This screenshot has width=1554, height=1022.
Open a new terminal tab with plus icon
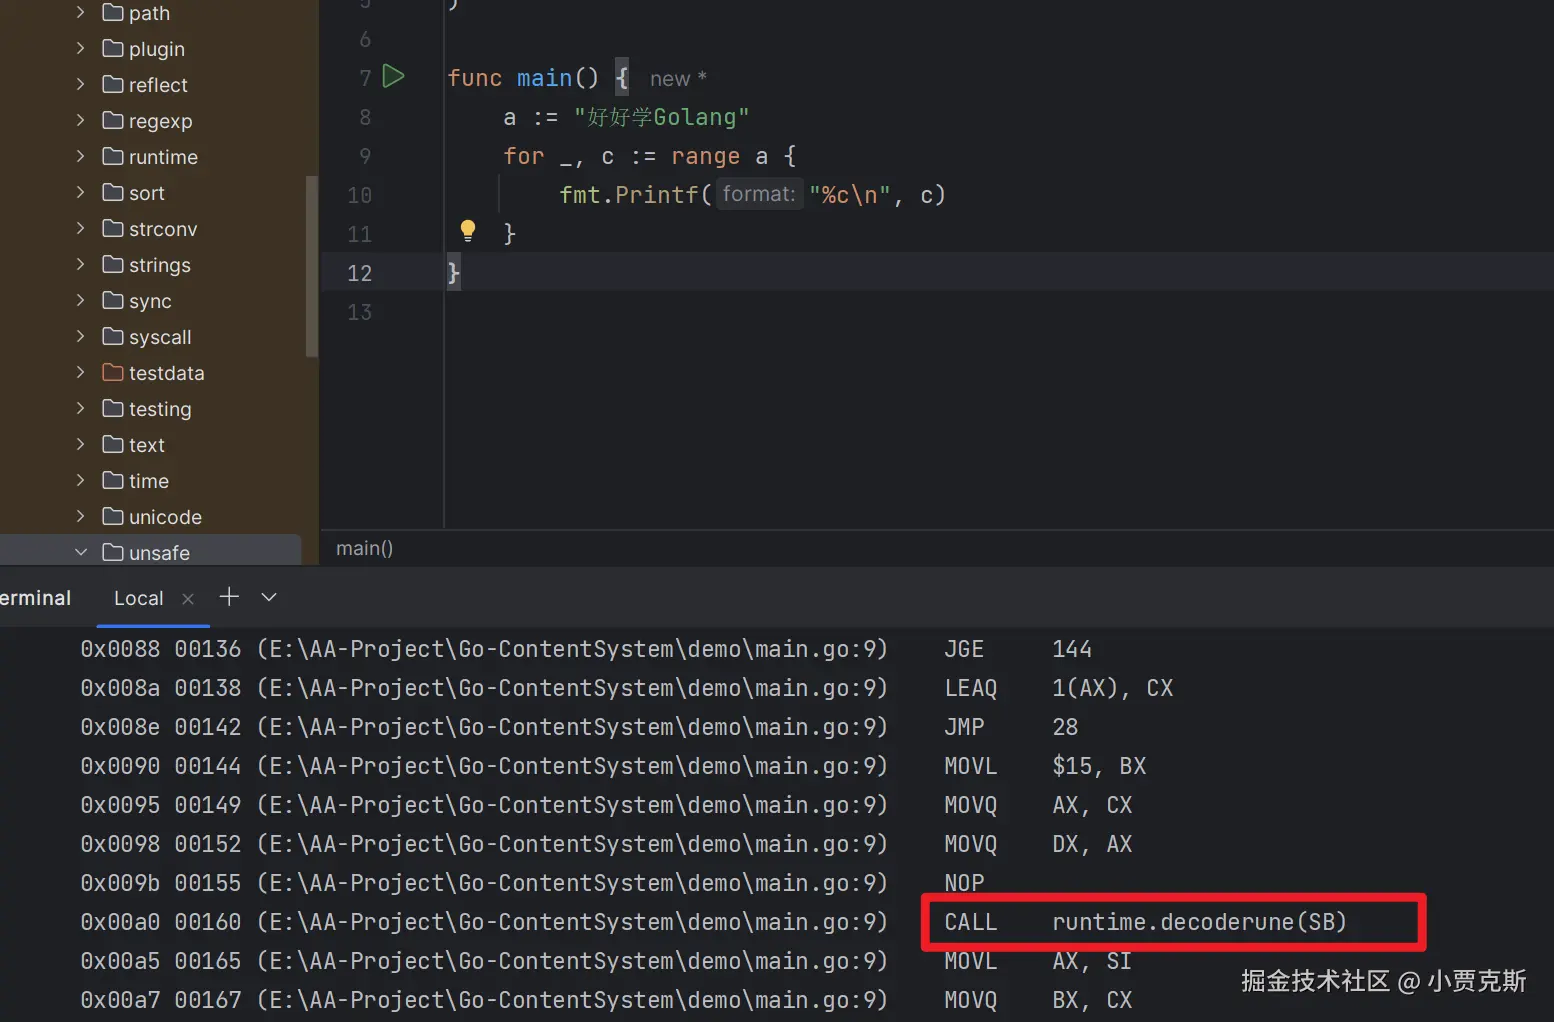tap(229, 597)
